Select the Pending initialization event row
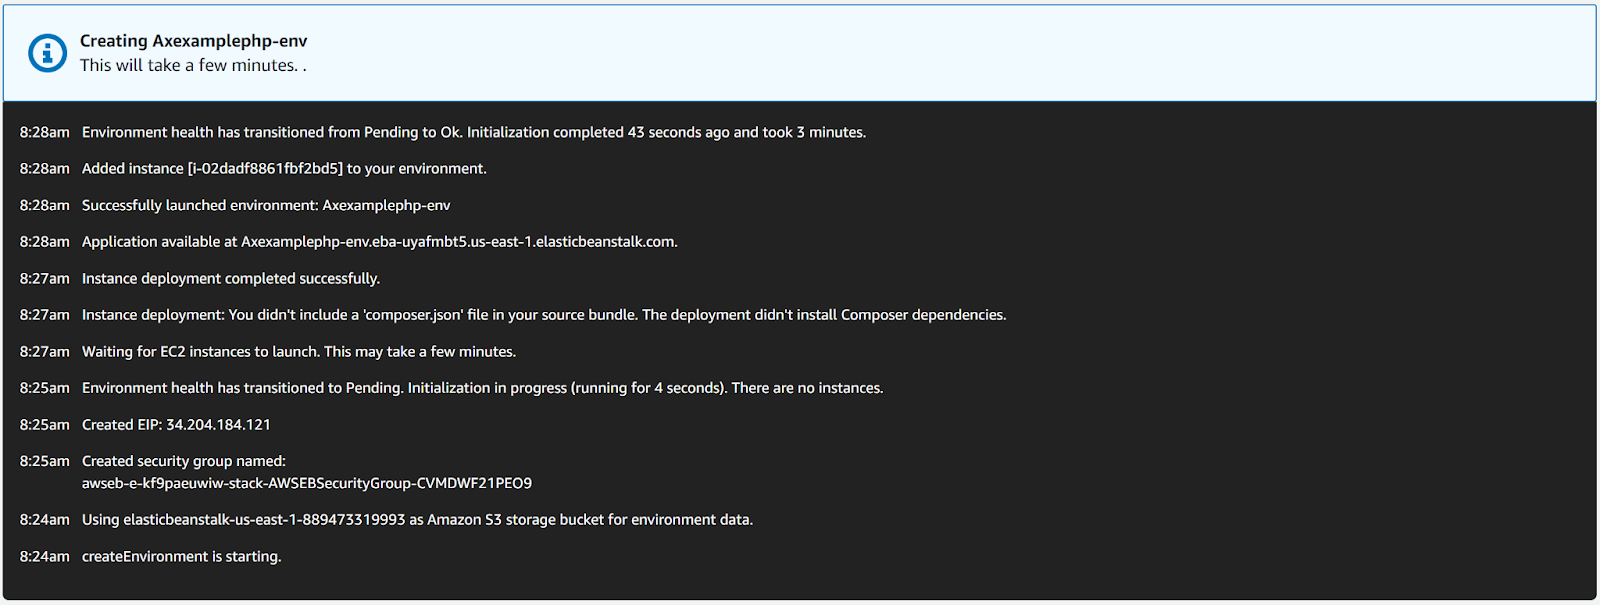 pyautogui.click(x=482, y=387)
